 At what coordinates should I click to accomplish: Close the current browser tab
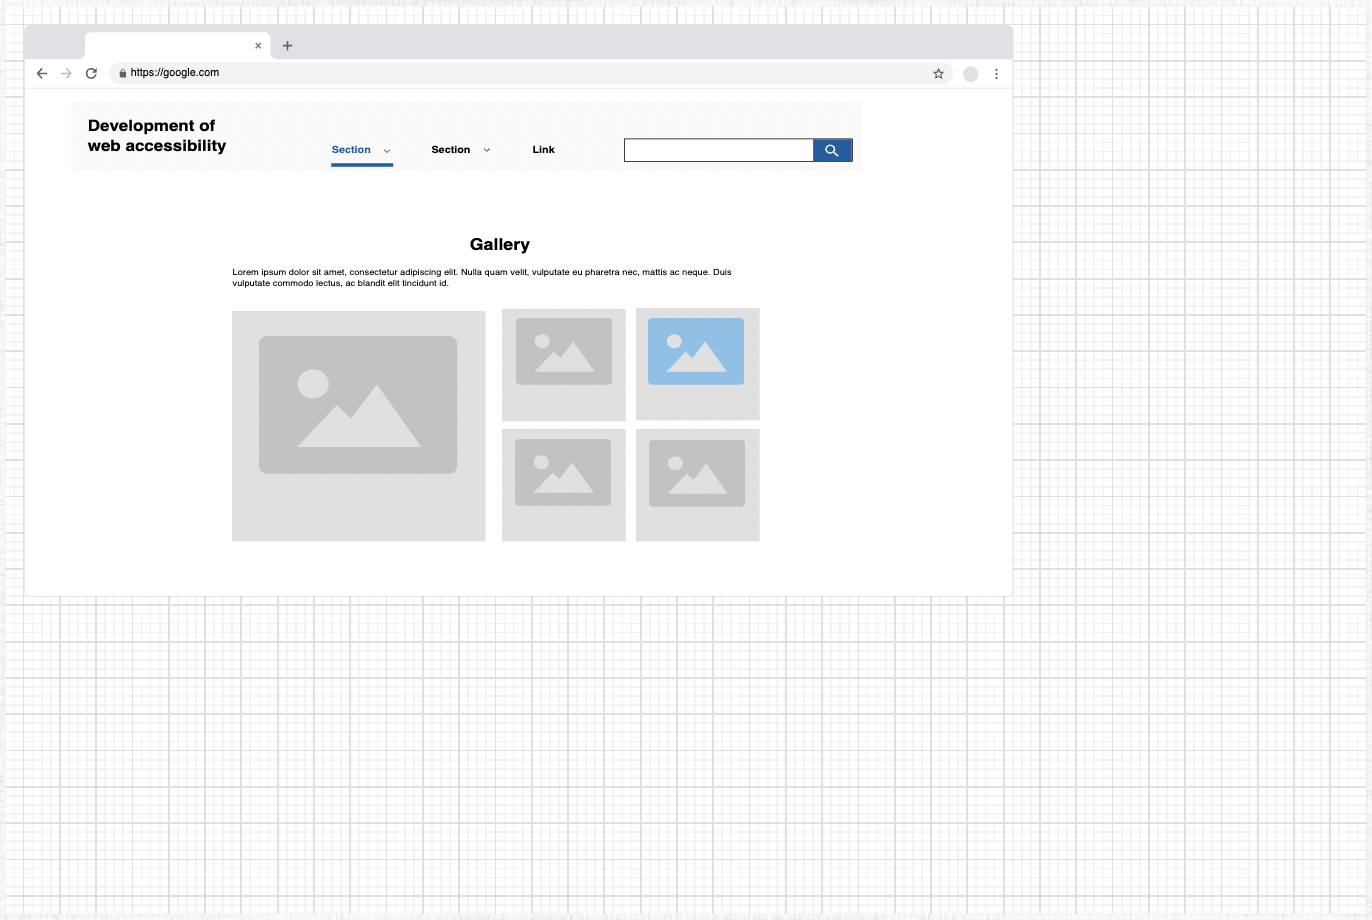258,46
